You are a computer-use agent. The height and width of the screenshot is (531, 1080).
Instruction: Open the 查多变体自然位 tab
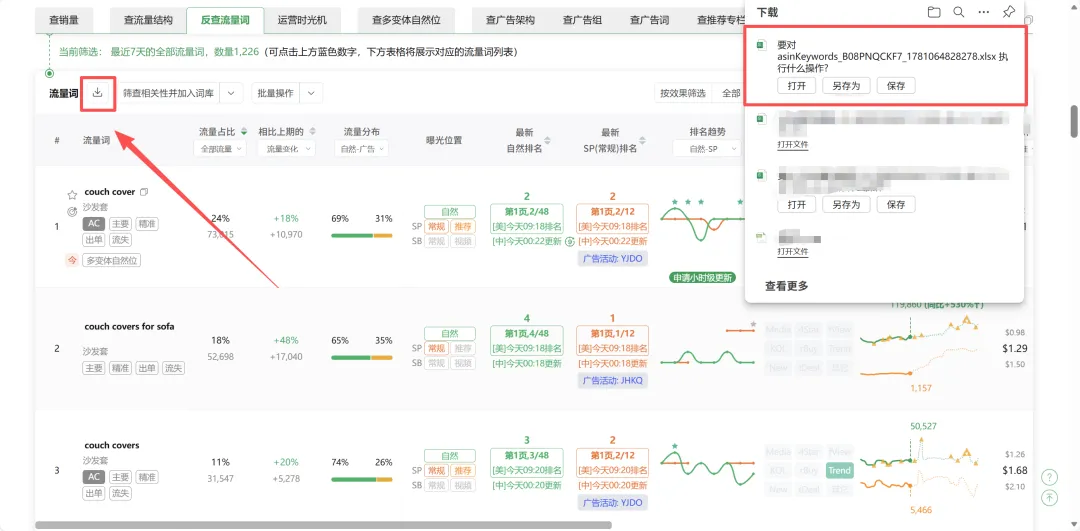[x=406, y=20]
